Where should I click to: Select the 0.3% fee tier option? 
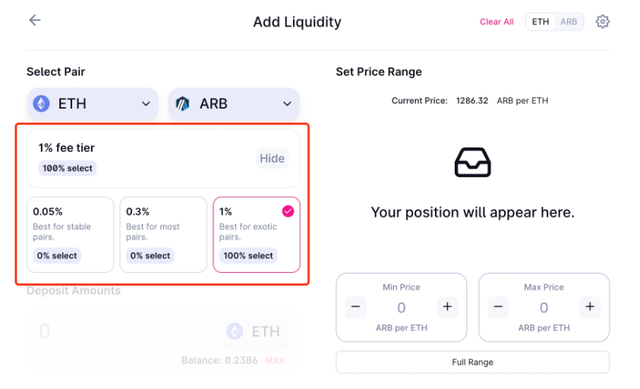pos(163,235)
